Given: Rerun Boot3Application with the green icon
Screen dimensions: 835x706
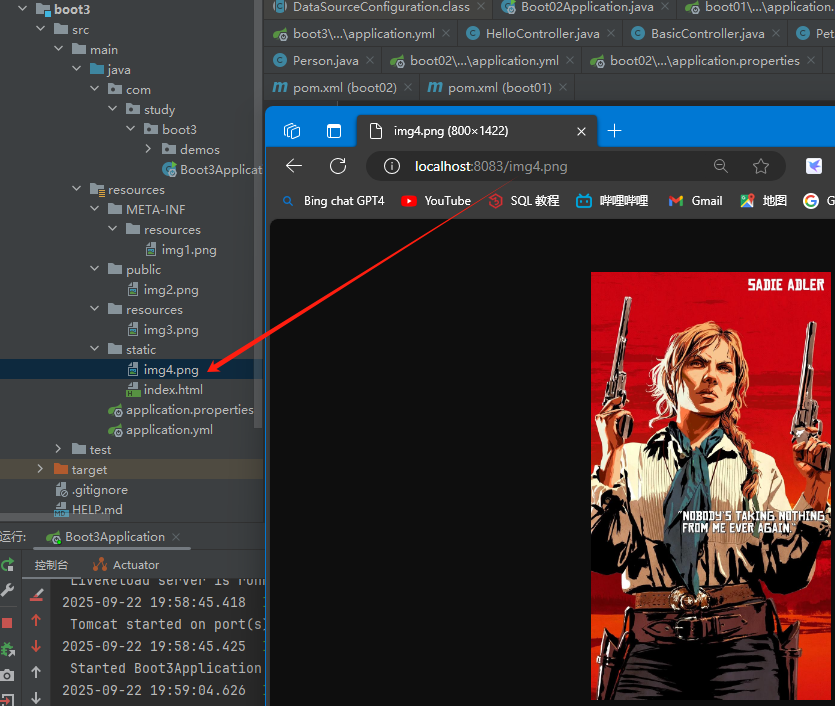Looking at the screenshot, I should click(x=7, y=565).
